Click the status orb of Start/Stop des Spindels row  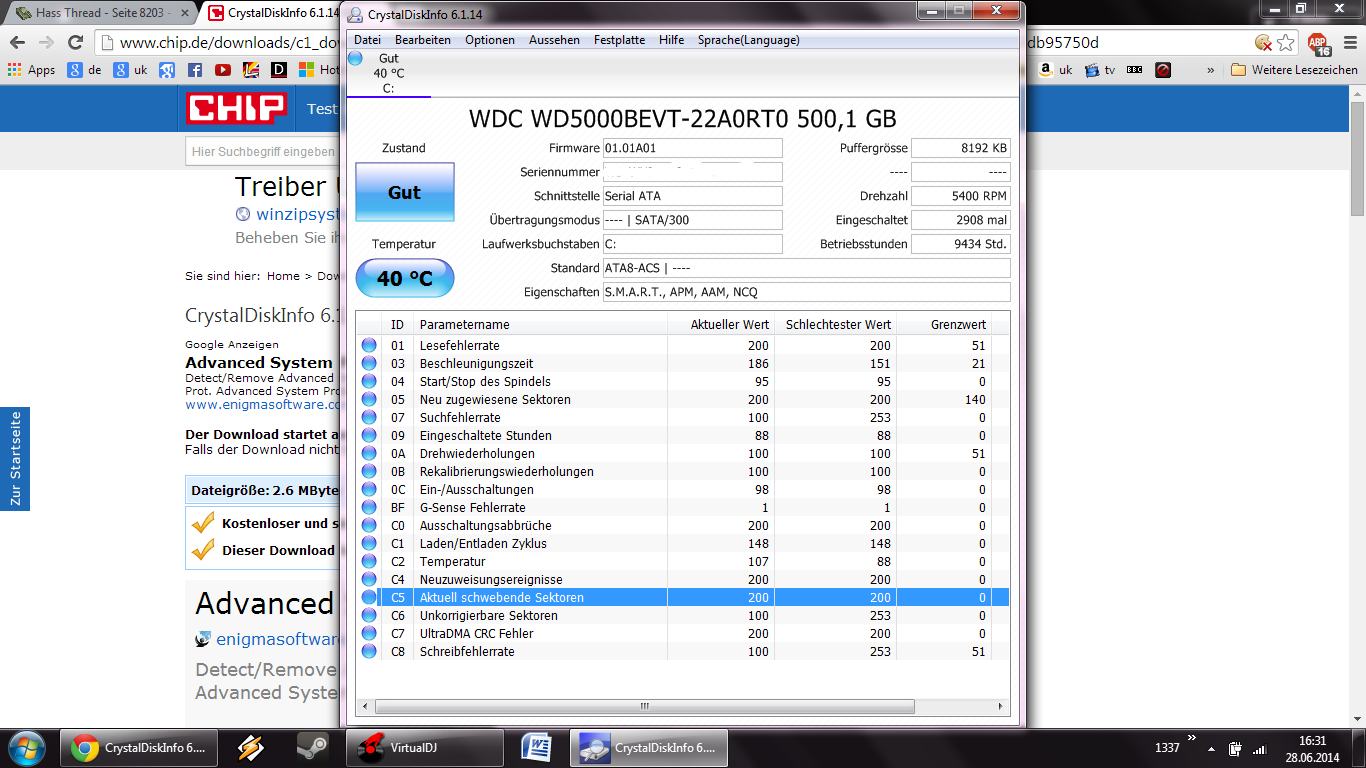[369, 381]
